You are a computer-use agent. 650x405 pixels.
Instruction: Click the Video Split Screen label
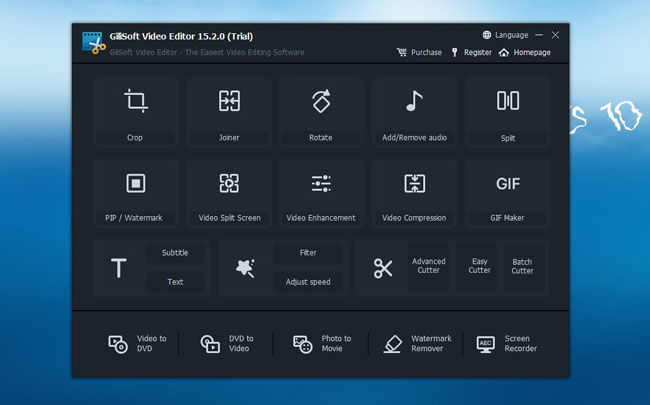coord(229,218)
